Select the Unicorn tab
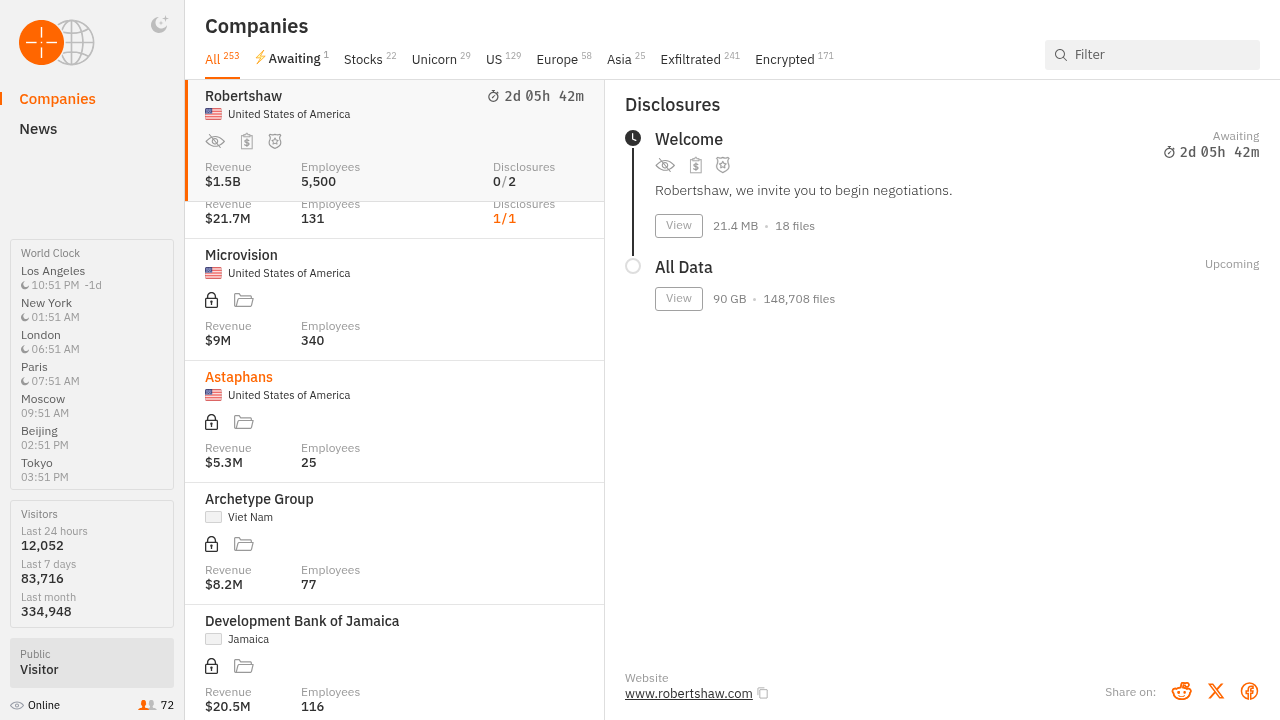This screenshot has height=720, width=1280. point(441,59)
